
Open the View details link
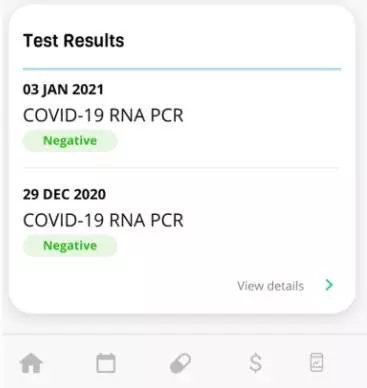[270, 286]
